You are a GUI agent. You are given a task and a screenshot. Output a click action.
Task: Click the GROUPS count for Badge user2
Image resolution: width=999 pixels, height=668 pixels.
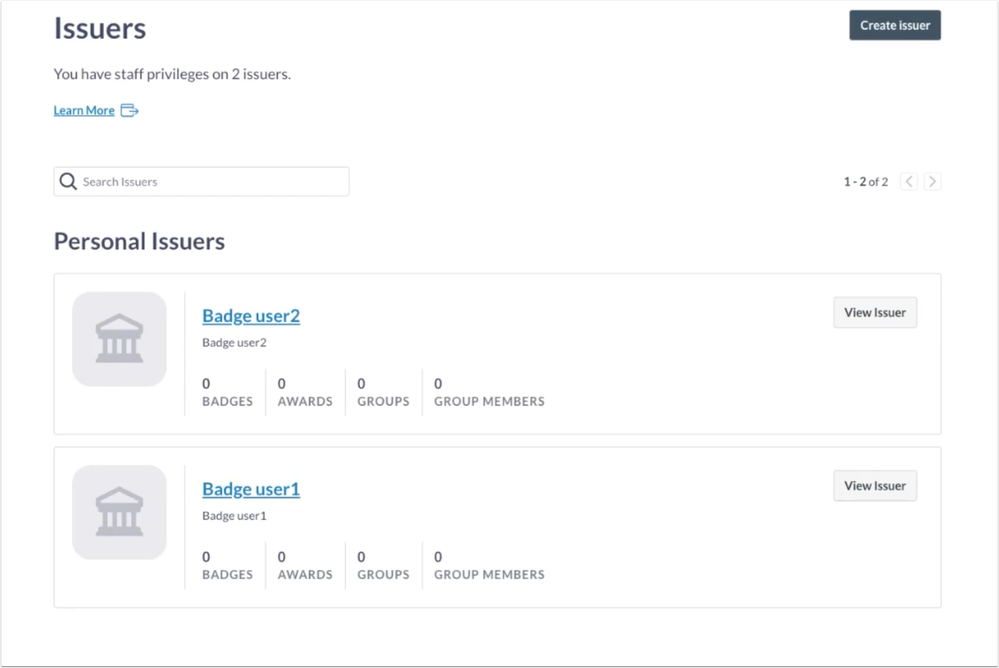pos(381,392)
